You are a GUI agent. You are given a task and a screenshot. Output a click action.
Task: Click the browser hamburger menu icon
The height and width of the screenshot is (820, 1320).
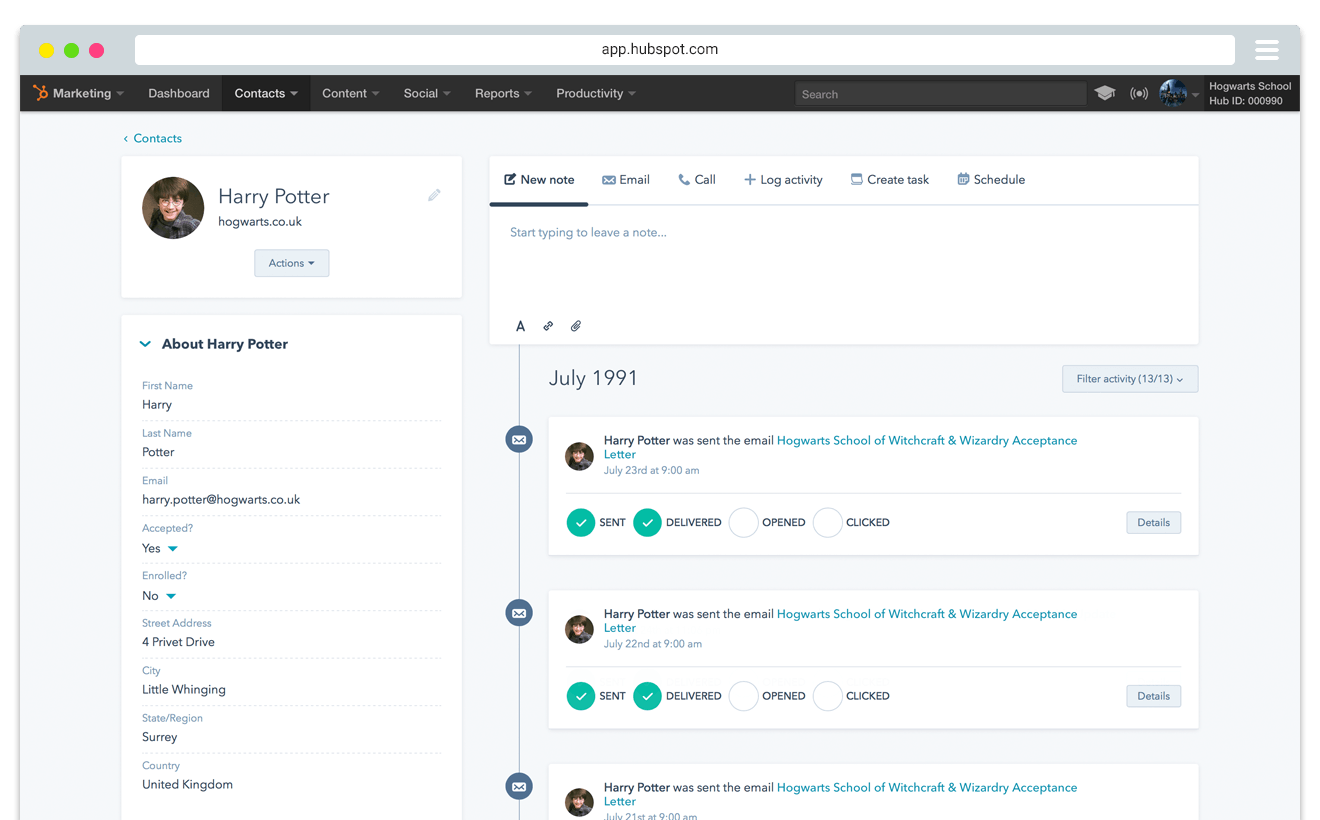(x=1267, y=50)
